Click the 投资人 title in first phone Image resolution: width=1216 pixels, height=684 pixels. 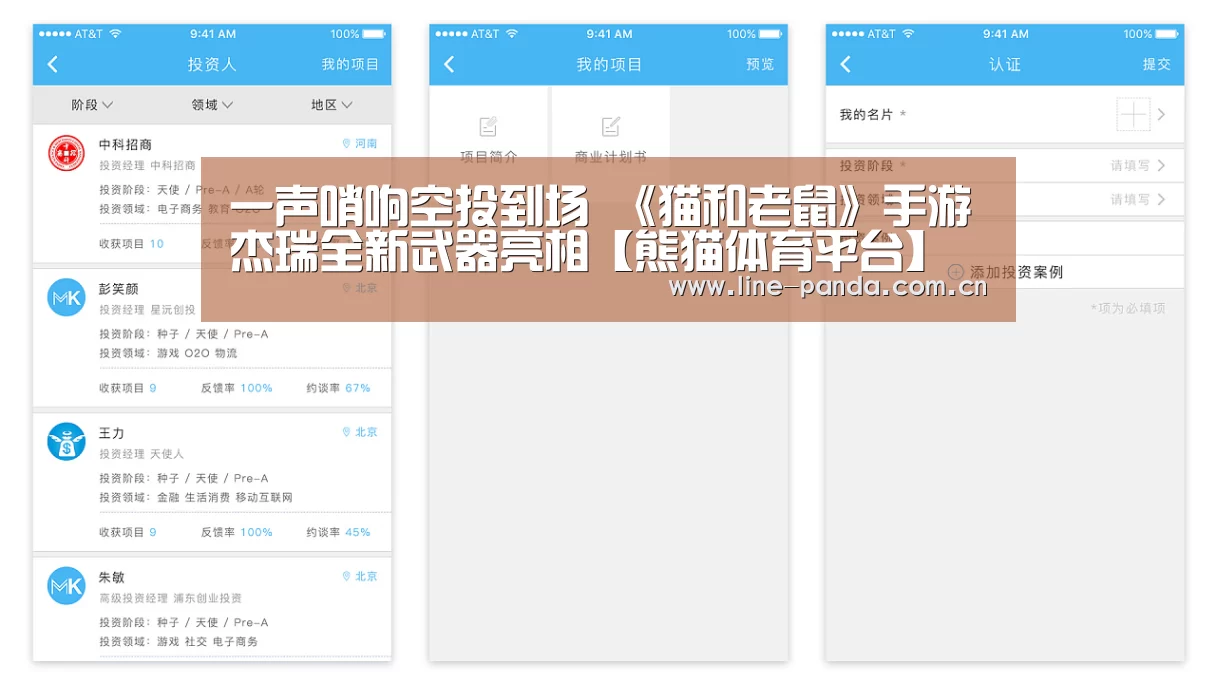pyautogui.click(x=212, y=64)
